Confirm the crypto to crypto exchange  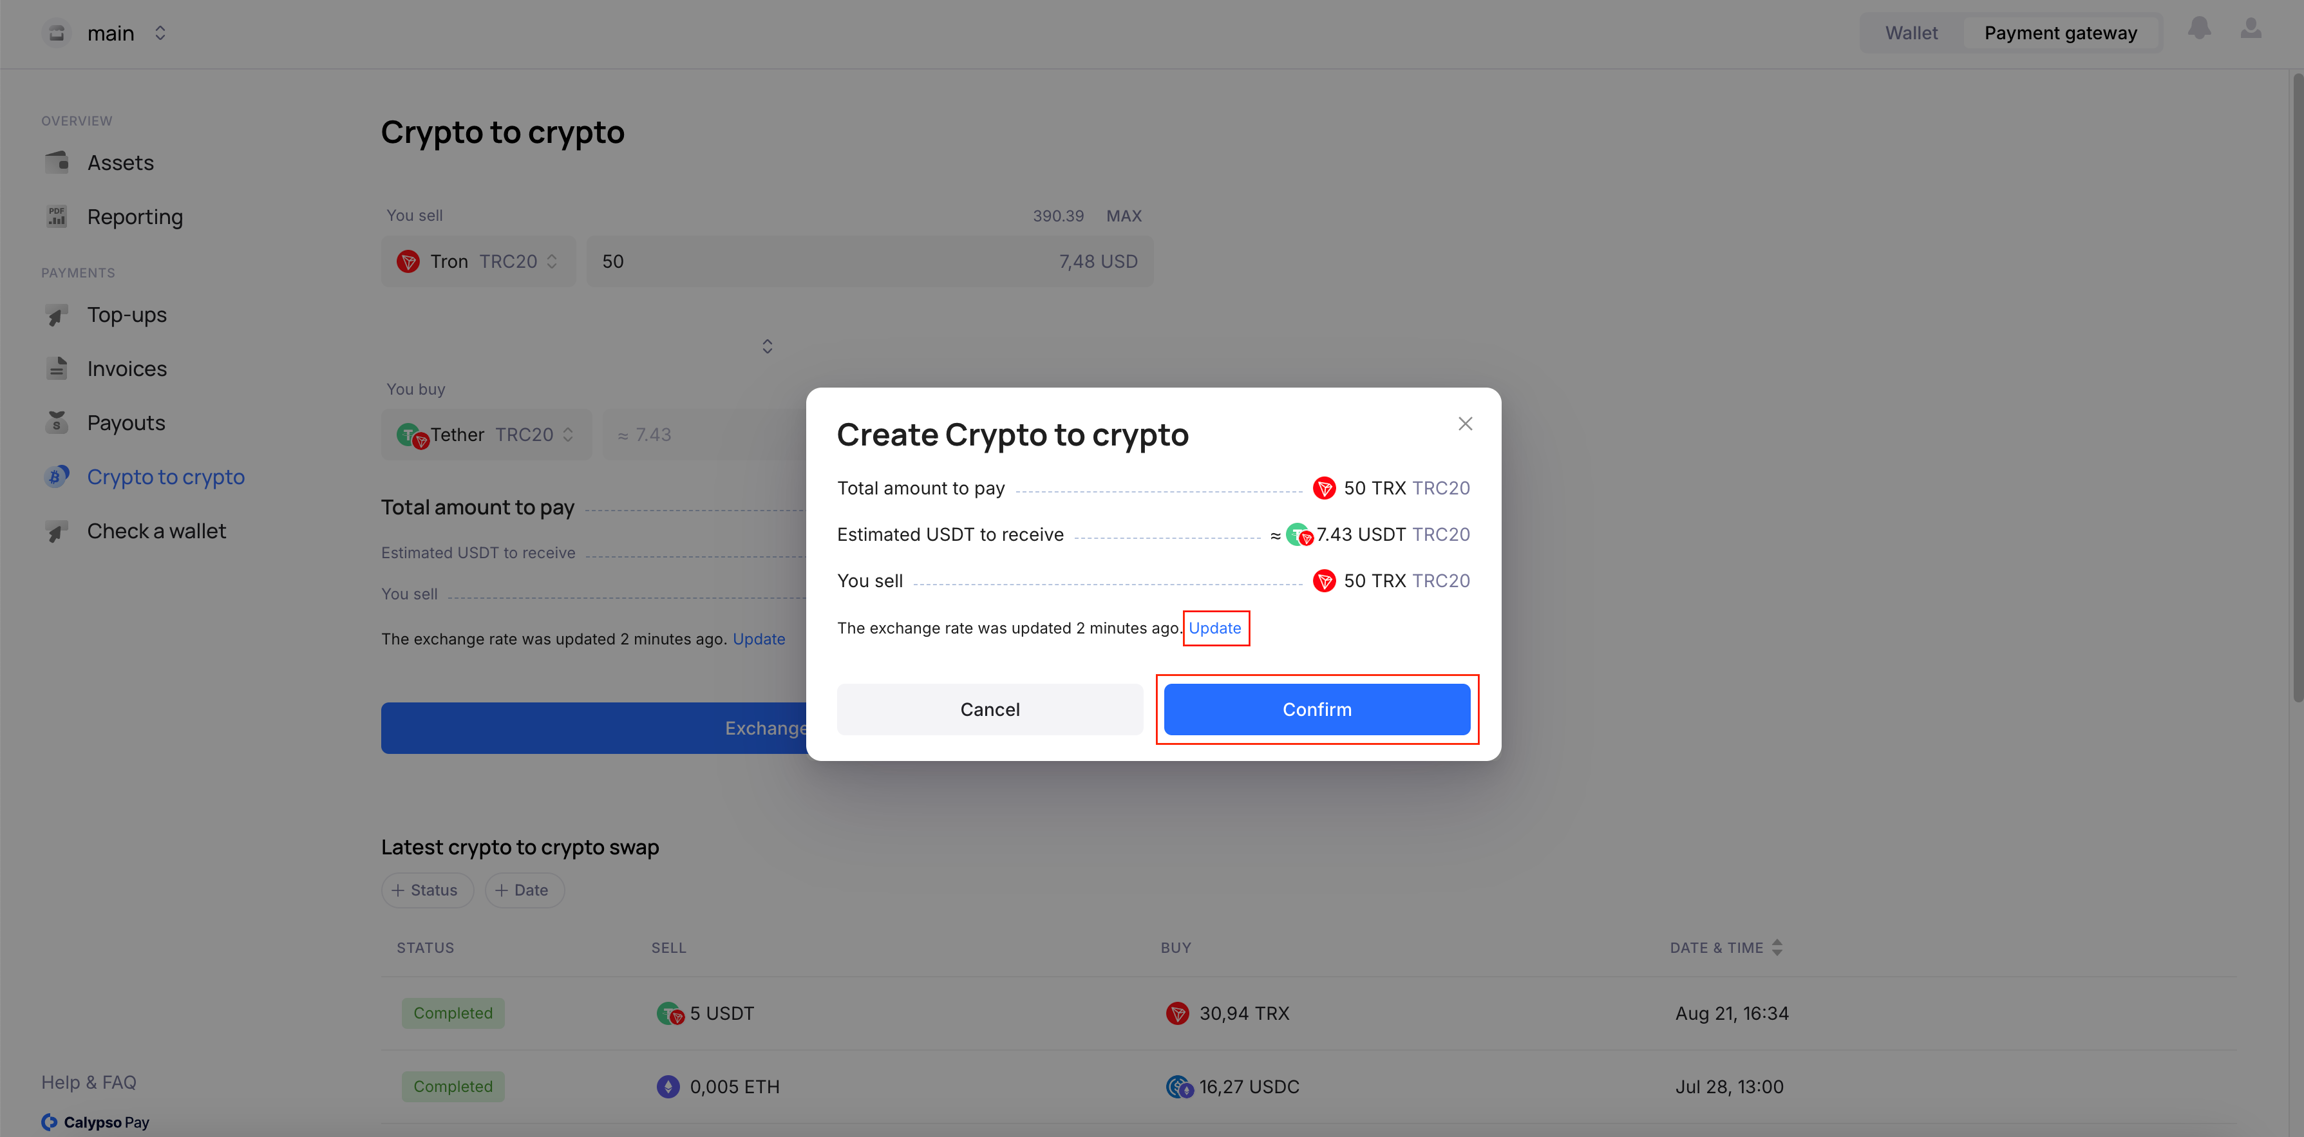point(1316,709)
